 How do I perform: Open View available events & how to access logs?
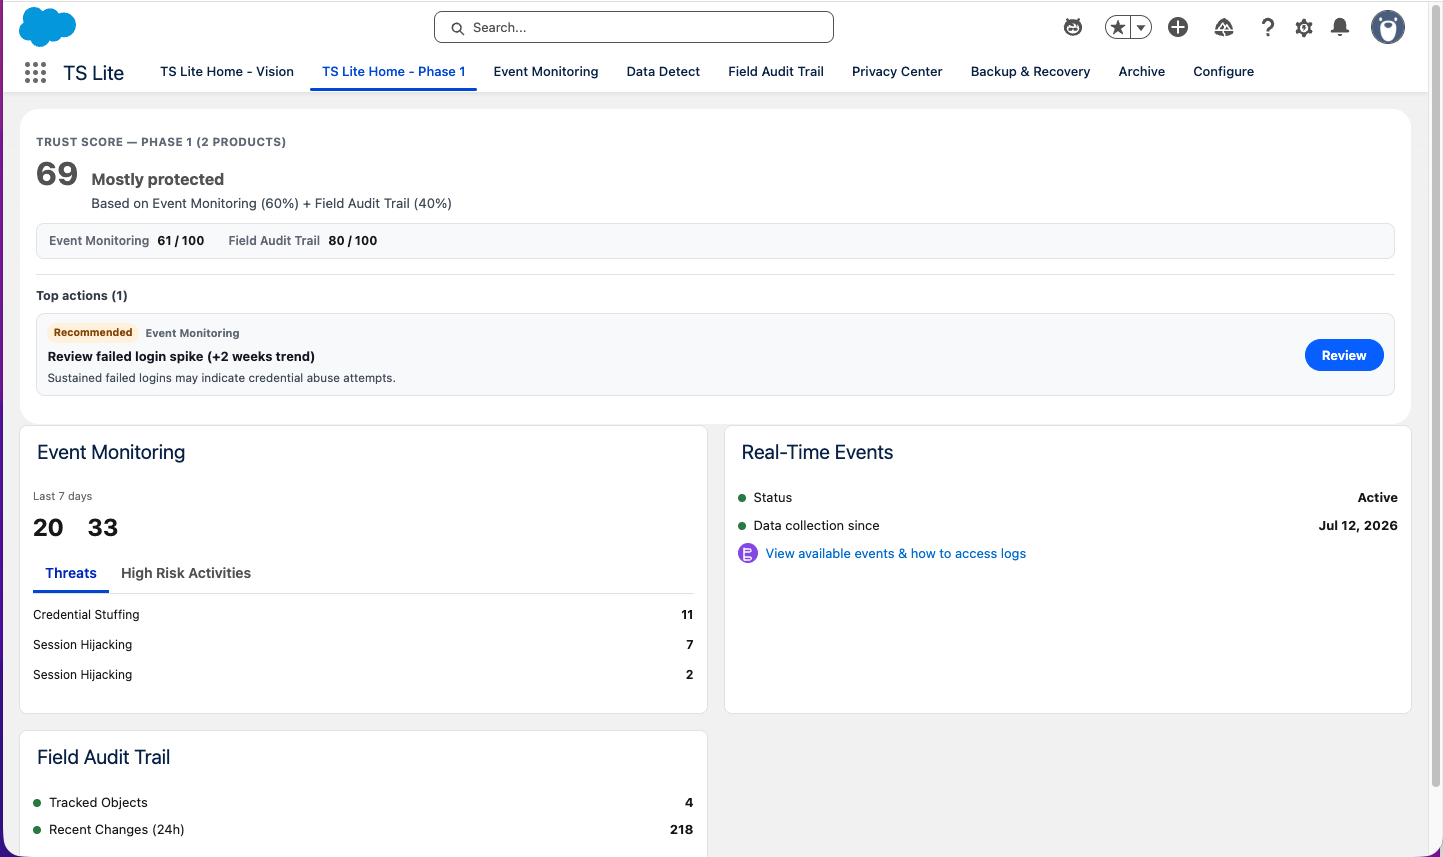[896, 554]
